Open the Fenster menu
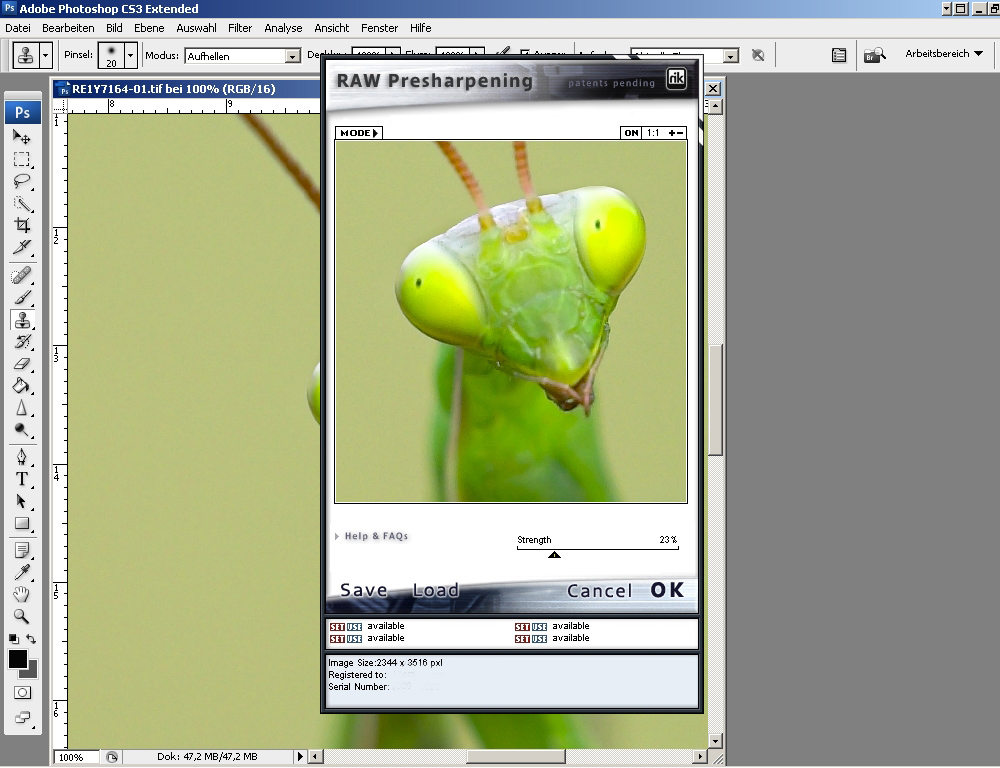1000x768 pixels. [379, 28]
